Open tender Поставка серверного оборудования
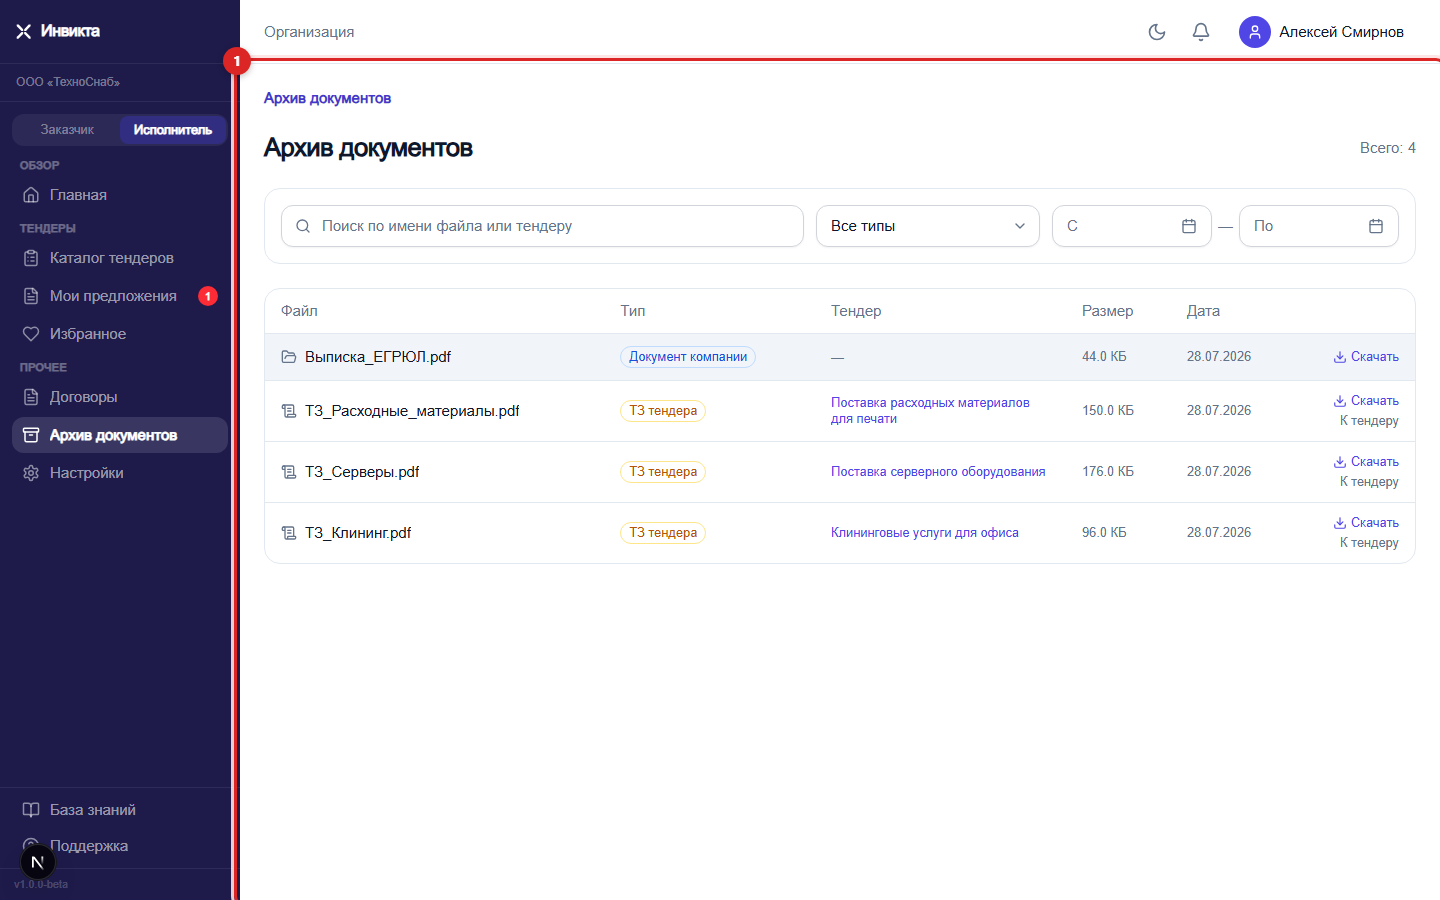Viewport: 1440px width, 900px height. pyautogui.click(x=938, y=472)
